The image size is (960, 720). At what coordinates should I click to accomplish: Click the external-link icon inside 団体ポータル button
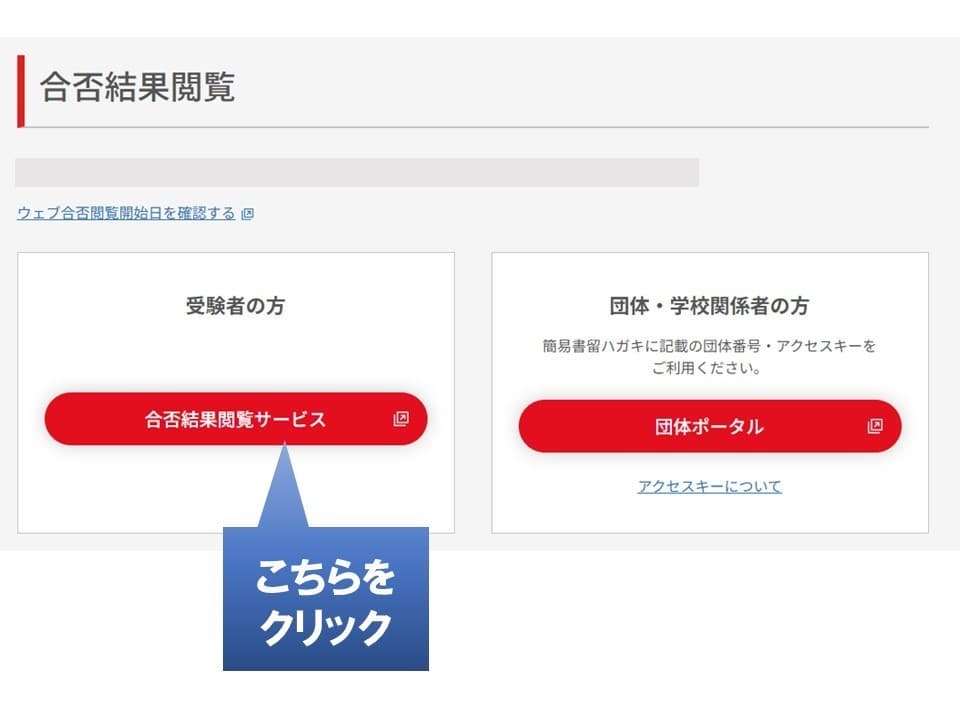click(875, 426)
